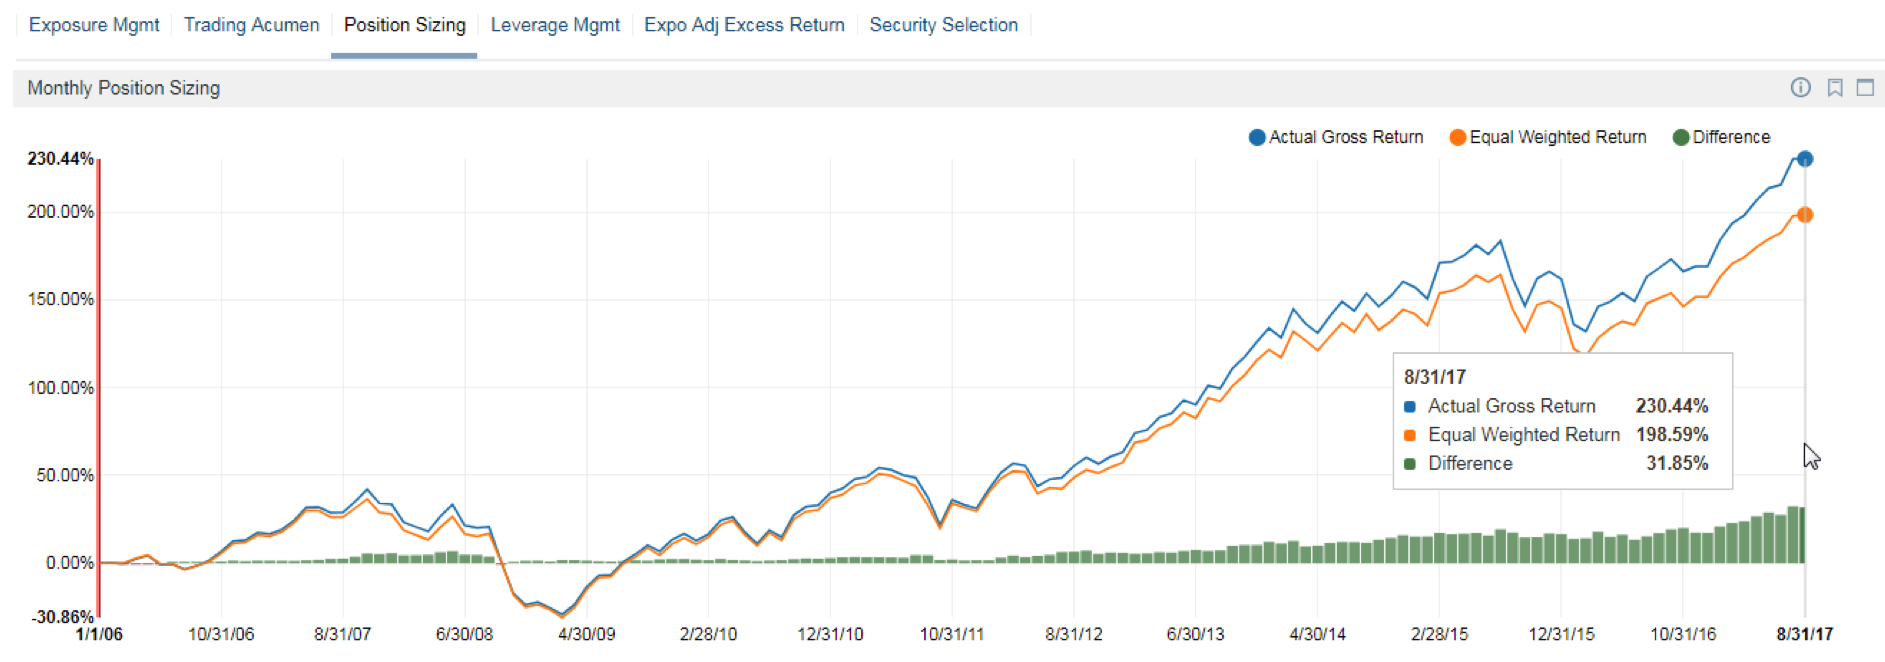Maximize the Monthly Position Sizing panel

(1865, 88)
